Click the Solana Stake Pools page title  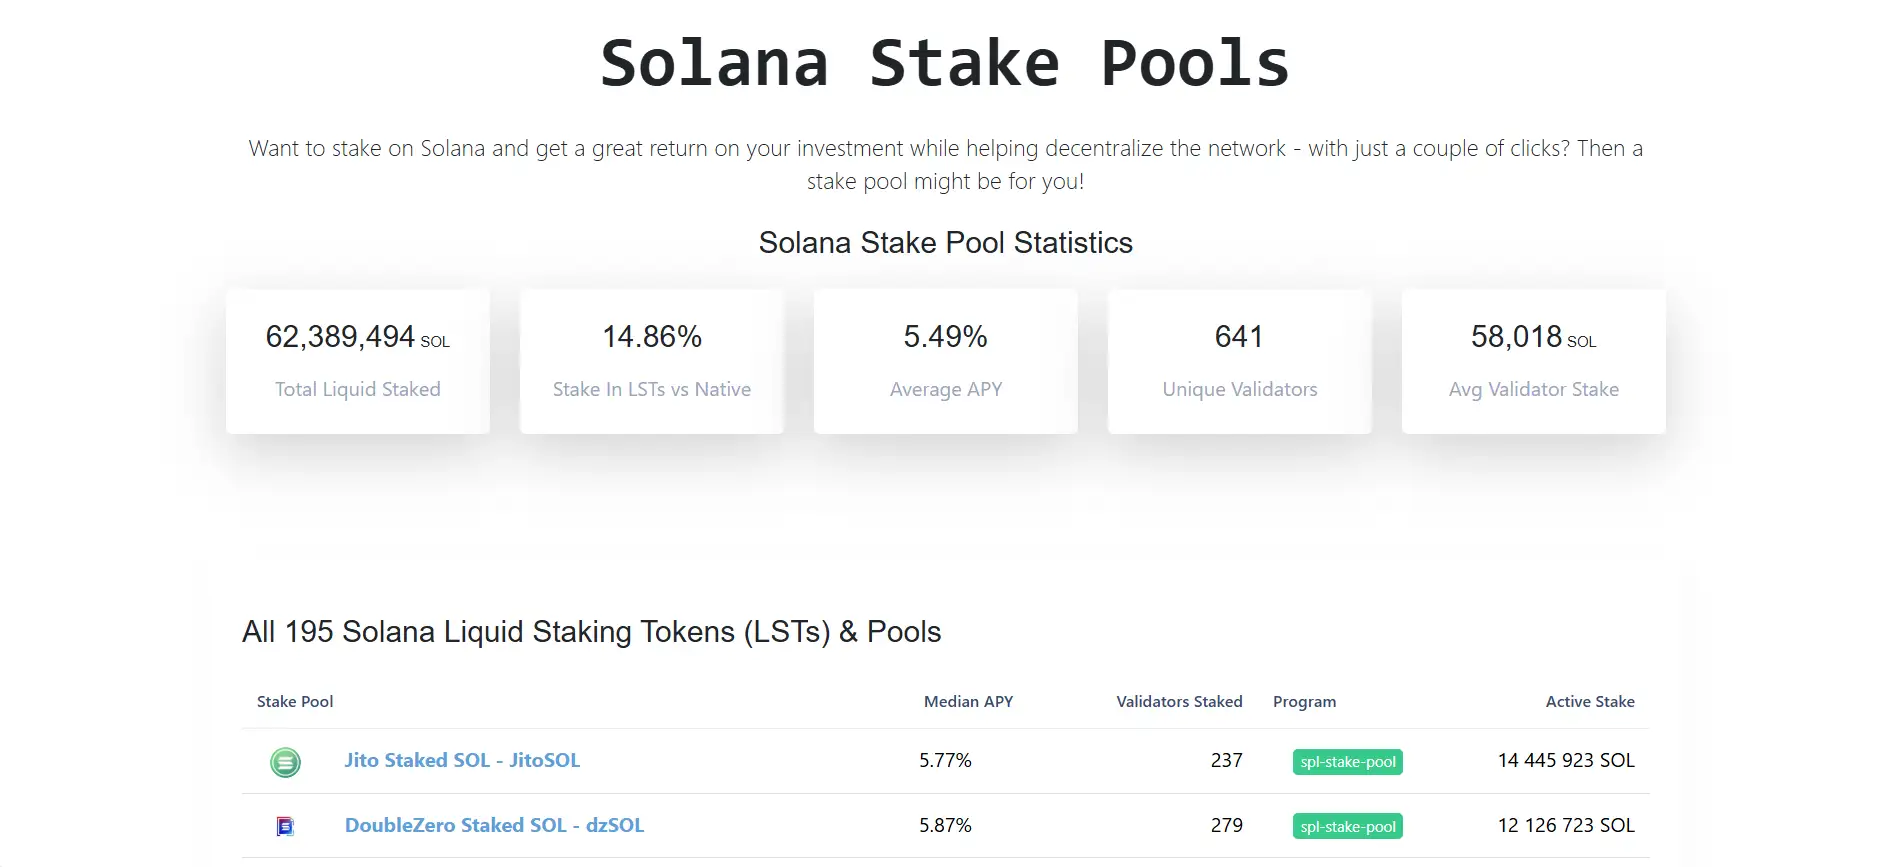pos(945,64)
